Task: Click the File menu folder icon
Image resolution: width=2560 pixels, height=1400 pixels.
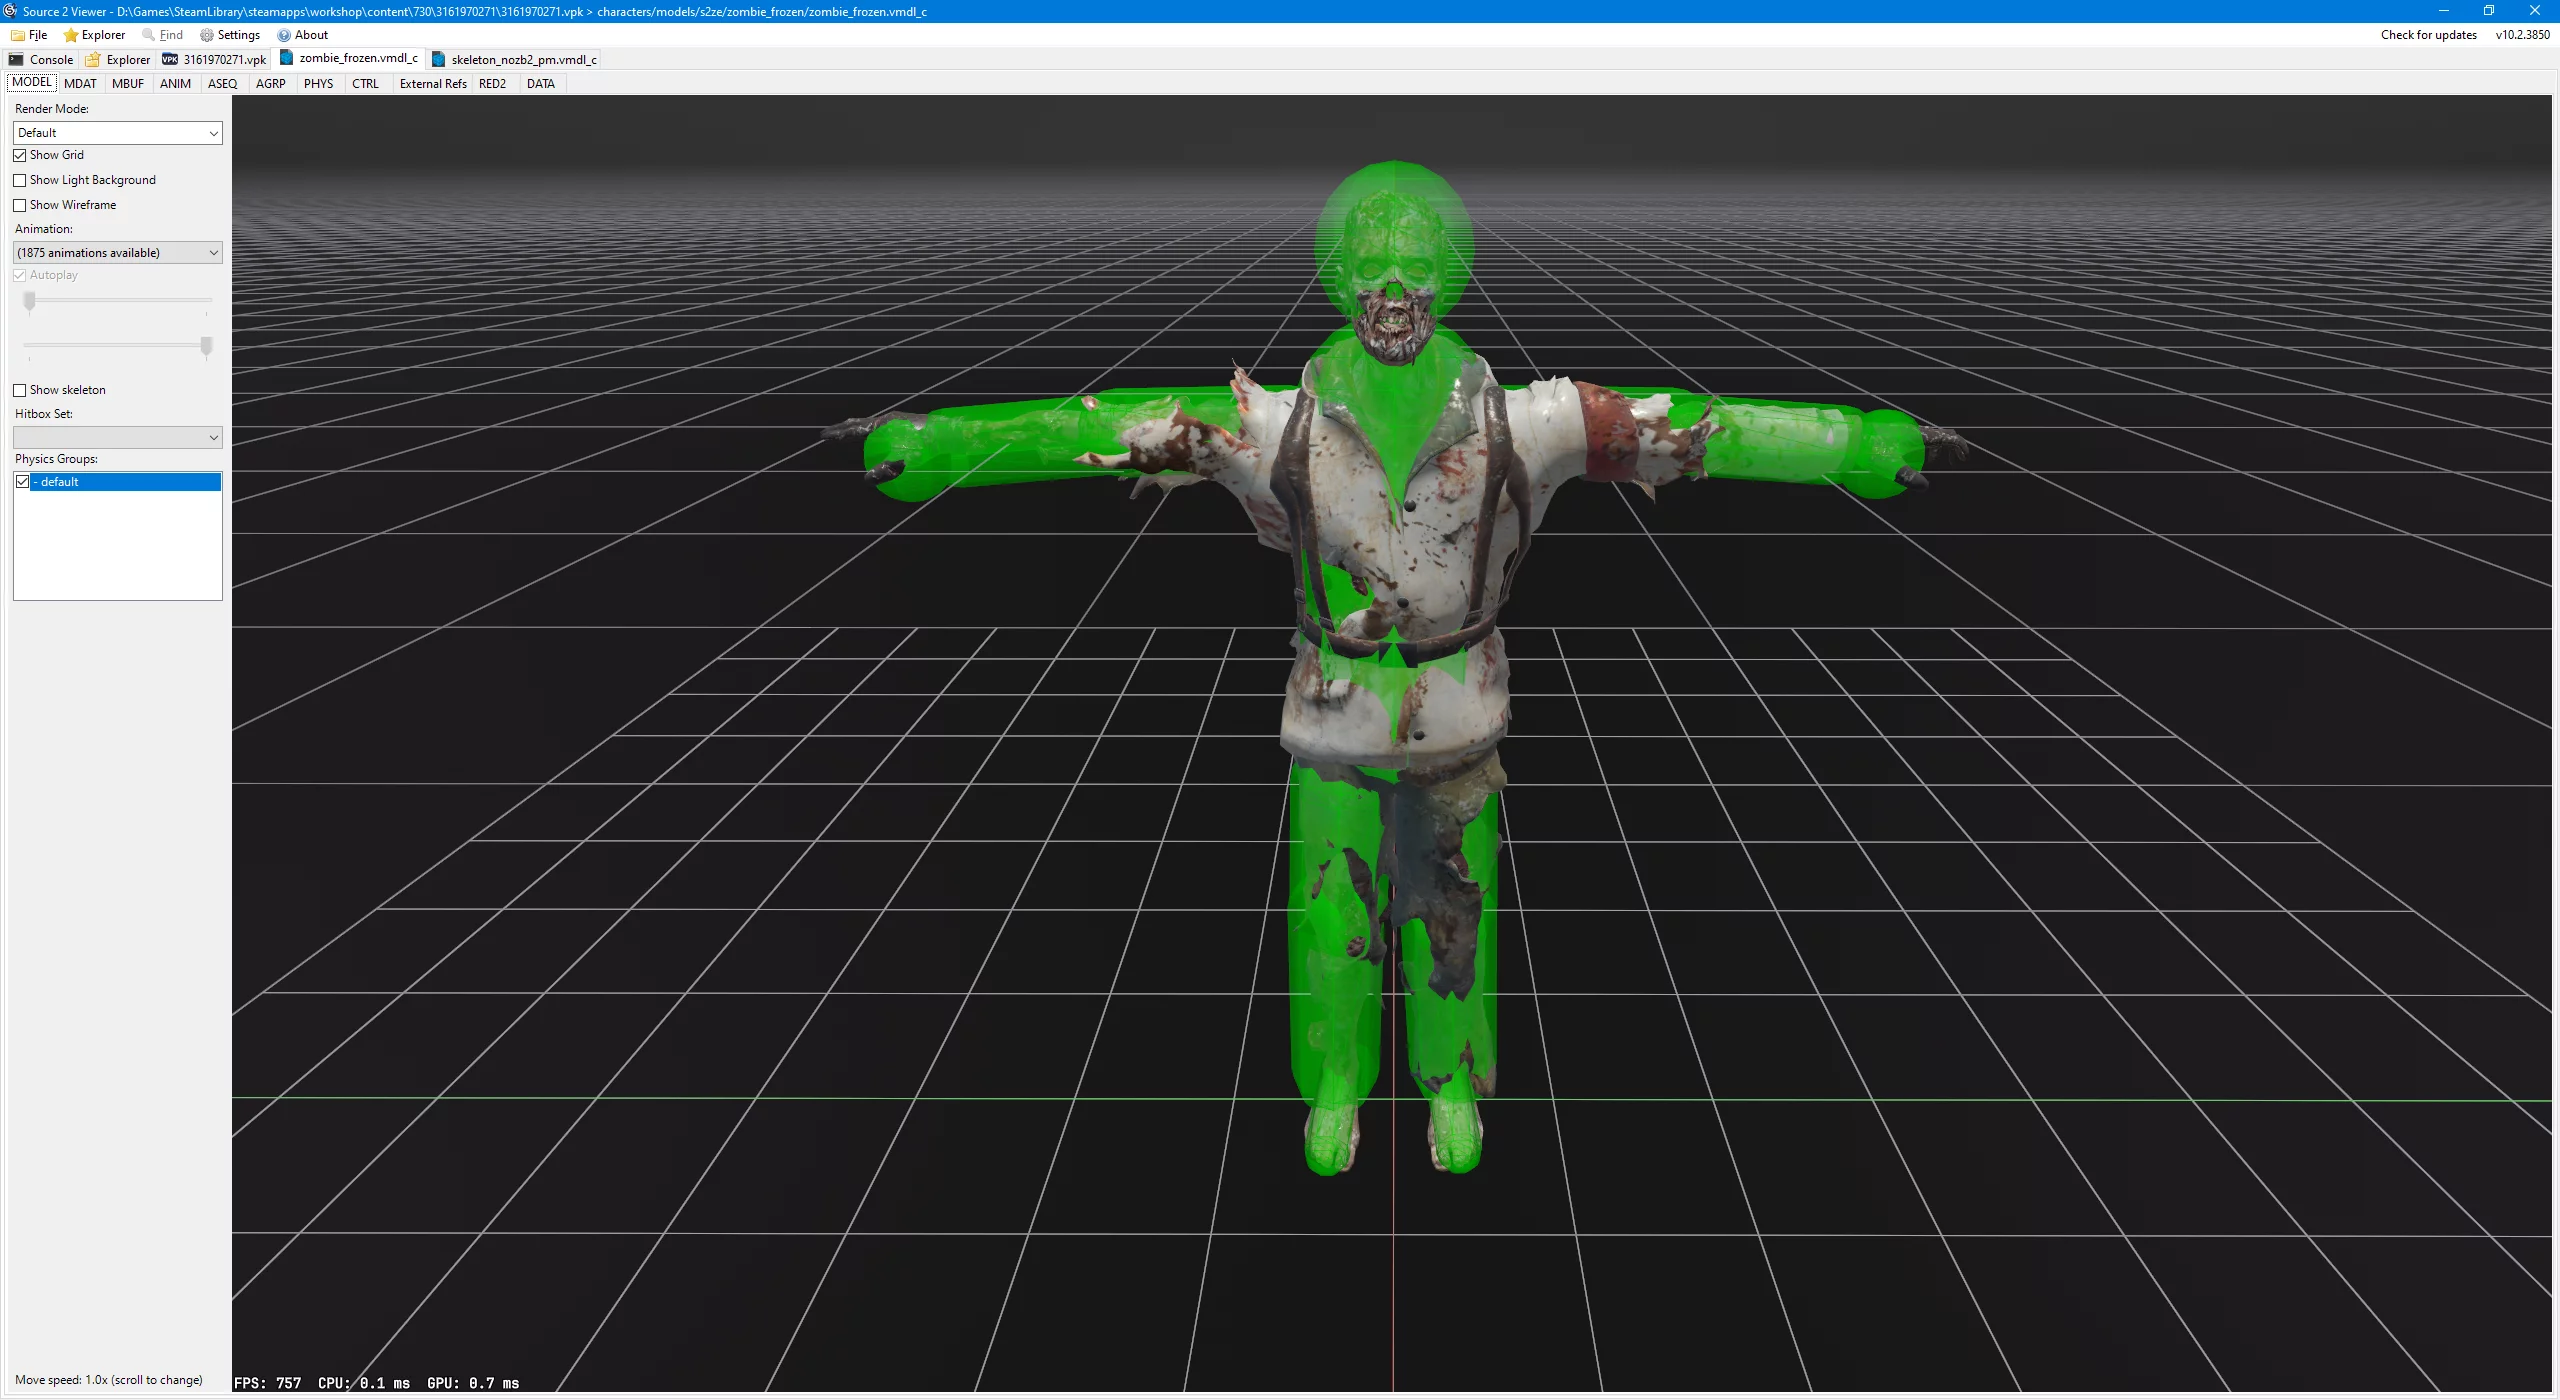Action: [18, 35]
